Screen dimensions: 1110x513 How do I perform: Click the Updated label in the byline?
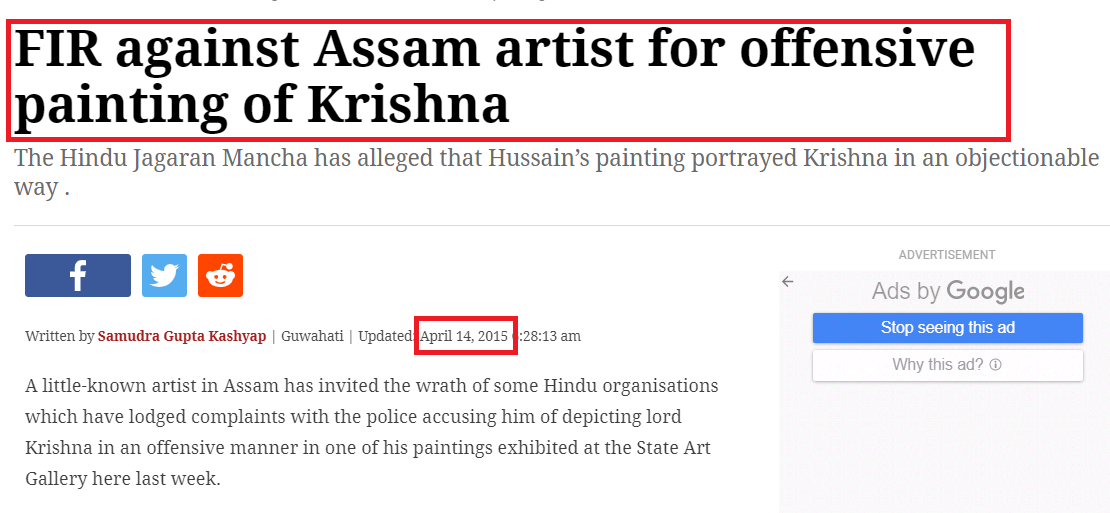click(x=387, y=336)
